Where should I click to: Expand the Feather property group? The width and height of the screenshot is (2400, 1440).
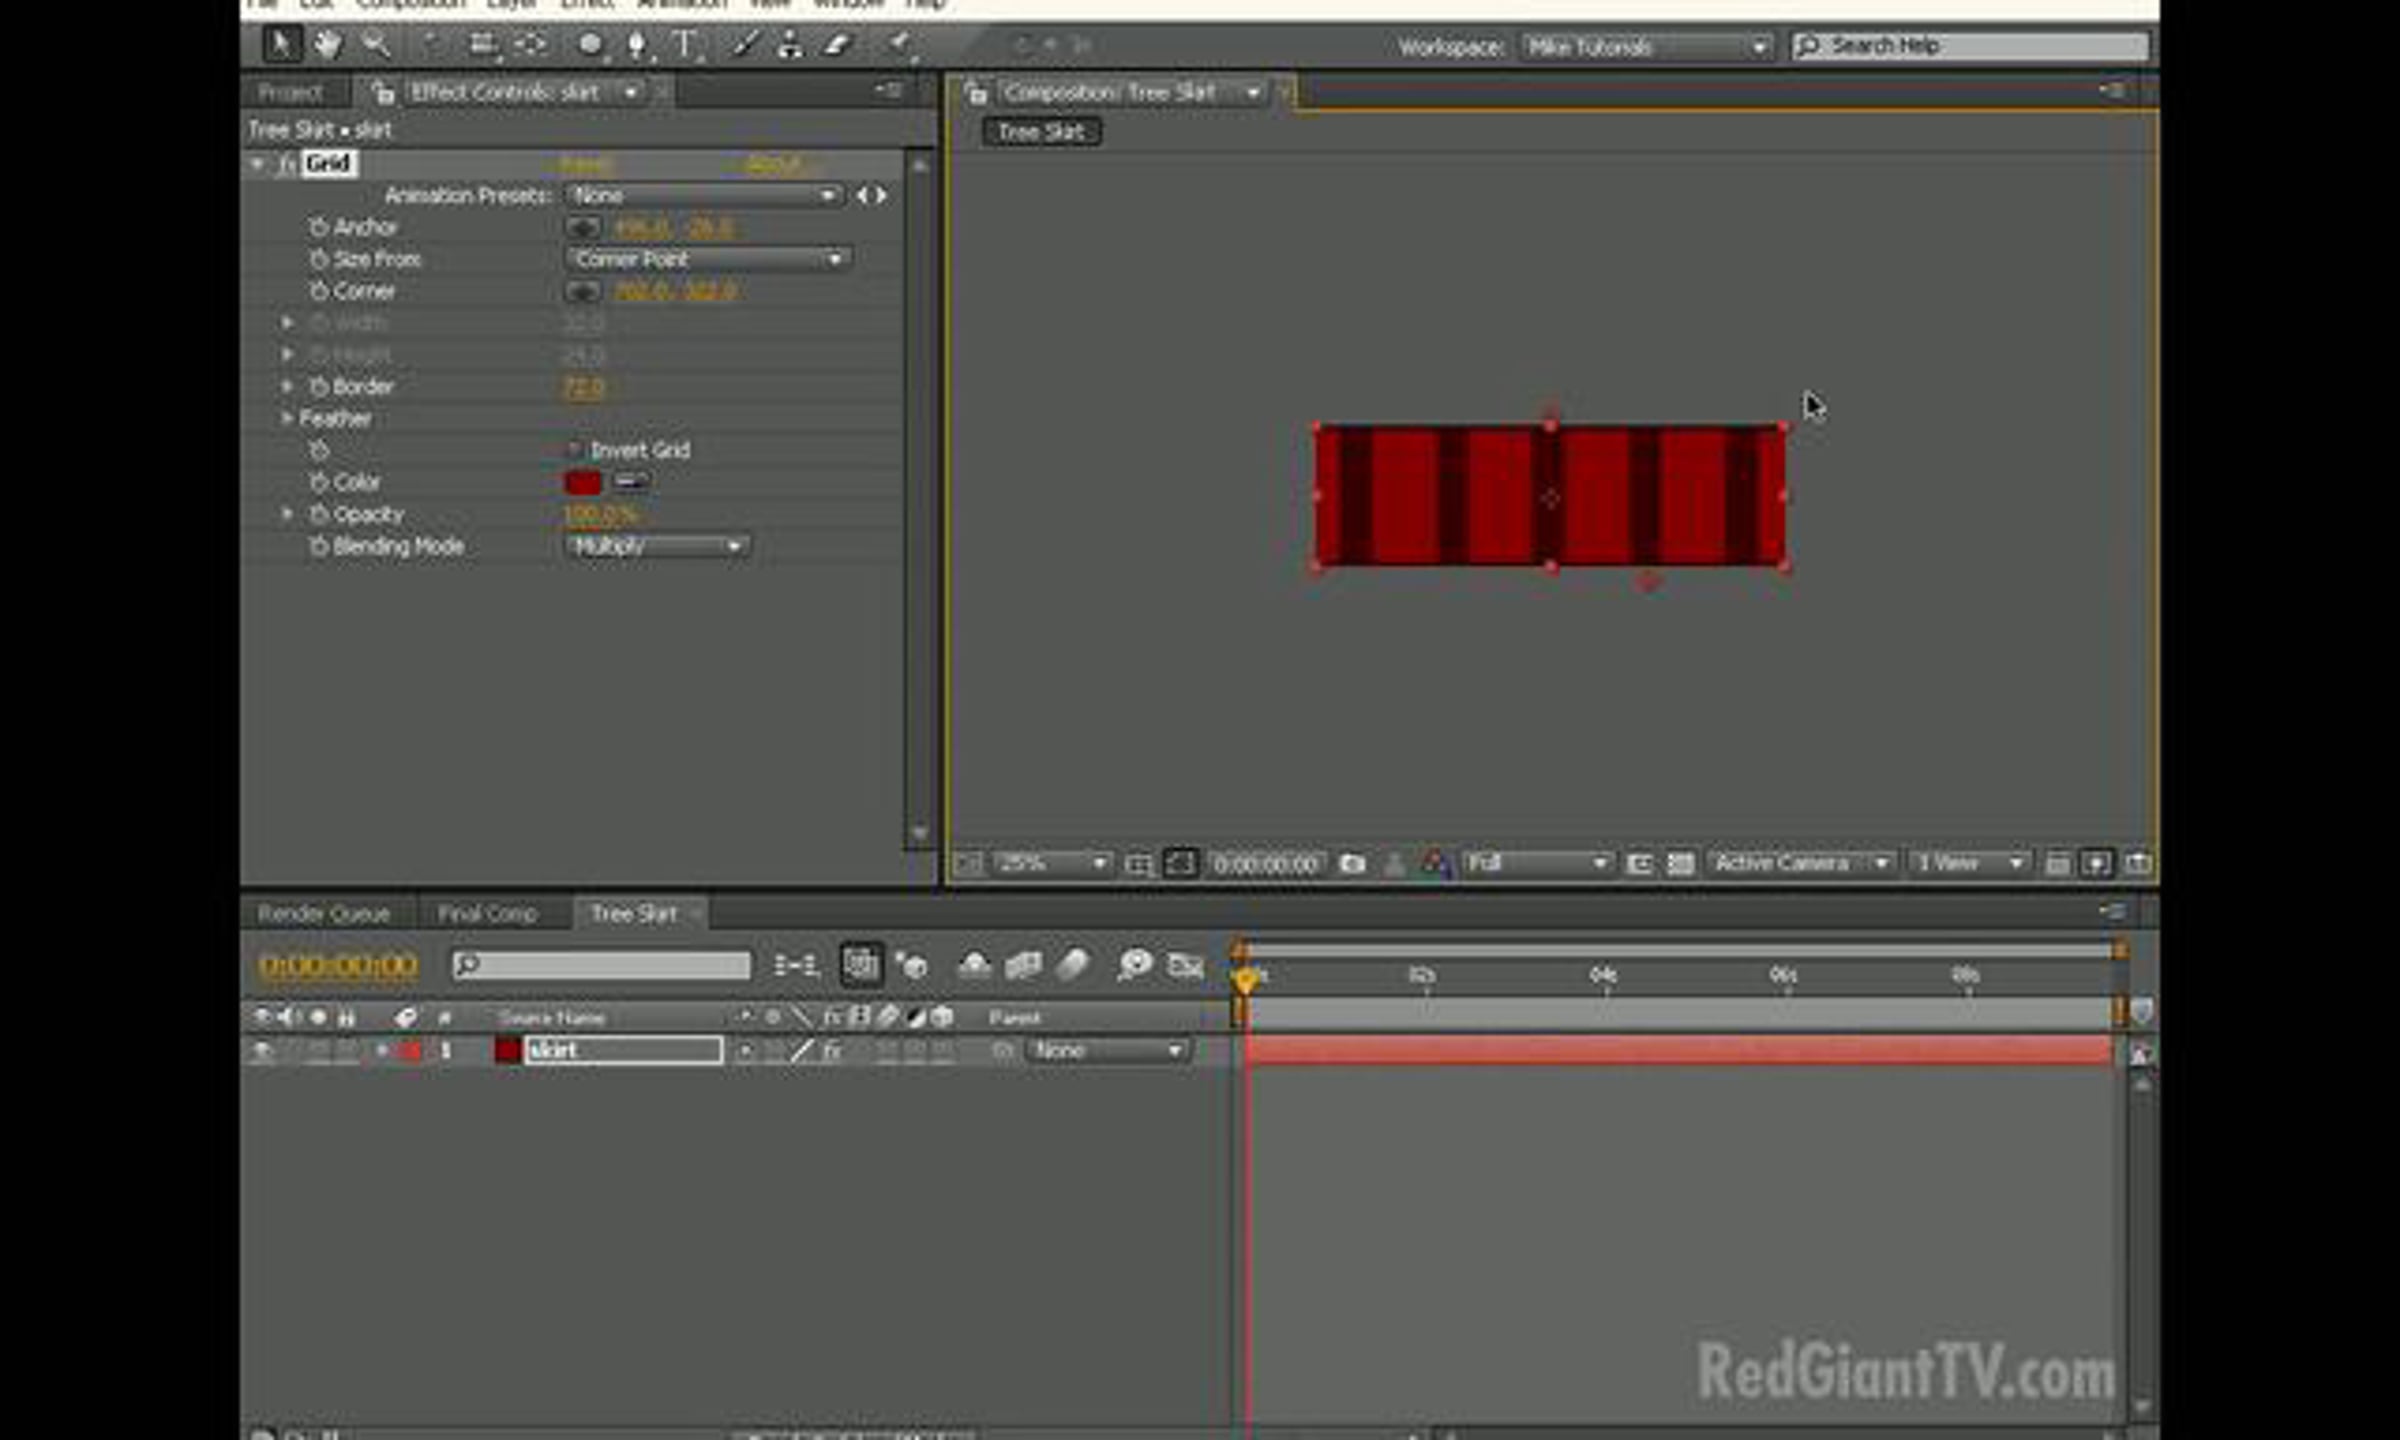pos(287,419)
